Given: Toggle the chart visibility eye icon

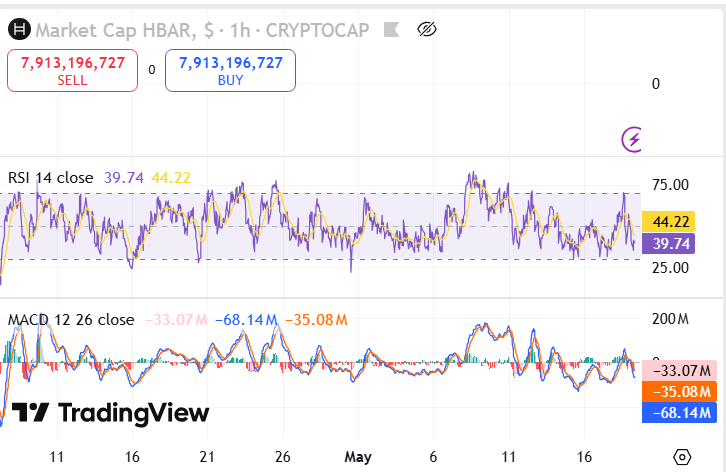Looking at the screenshot, I should (426, 30).
